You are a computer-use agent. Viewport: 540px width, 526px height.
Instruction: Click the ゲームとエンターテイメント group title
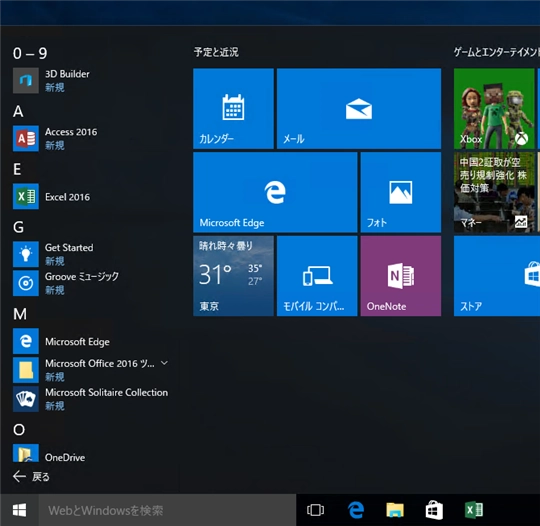(497, 52)
